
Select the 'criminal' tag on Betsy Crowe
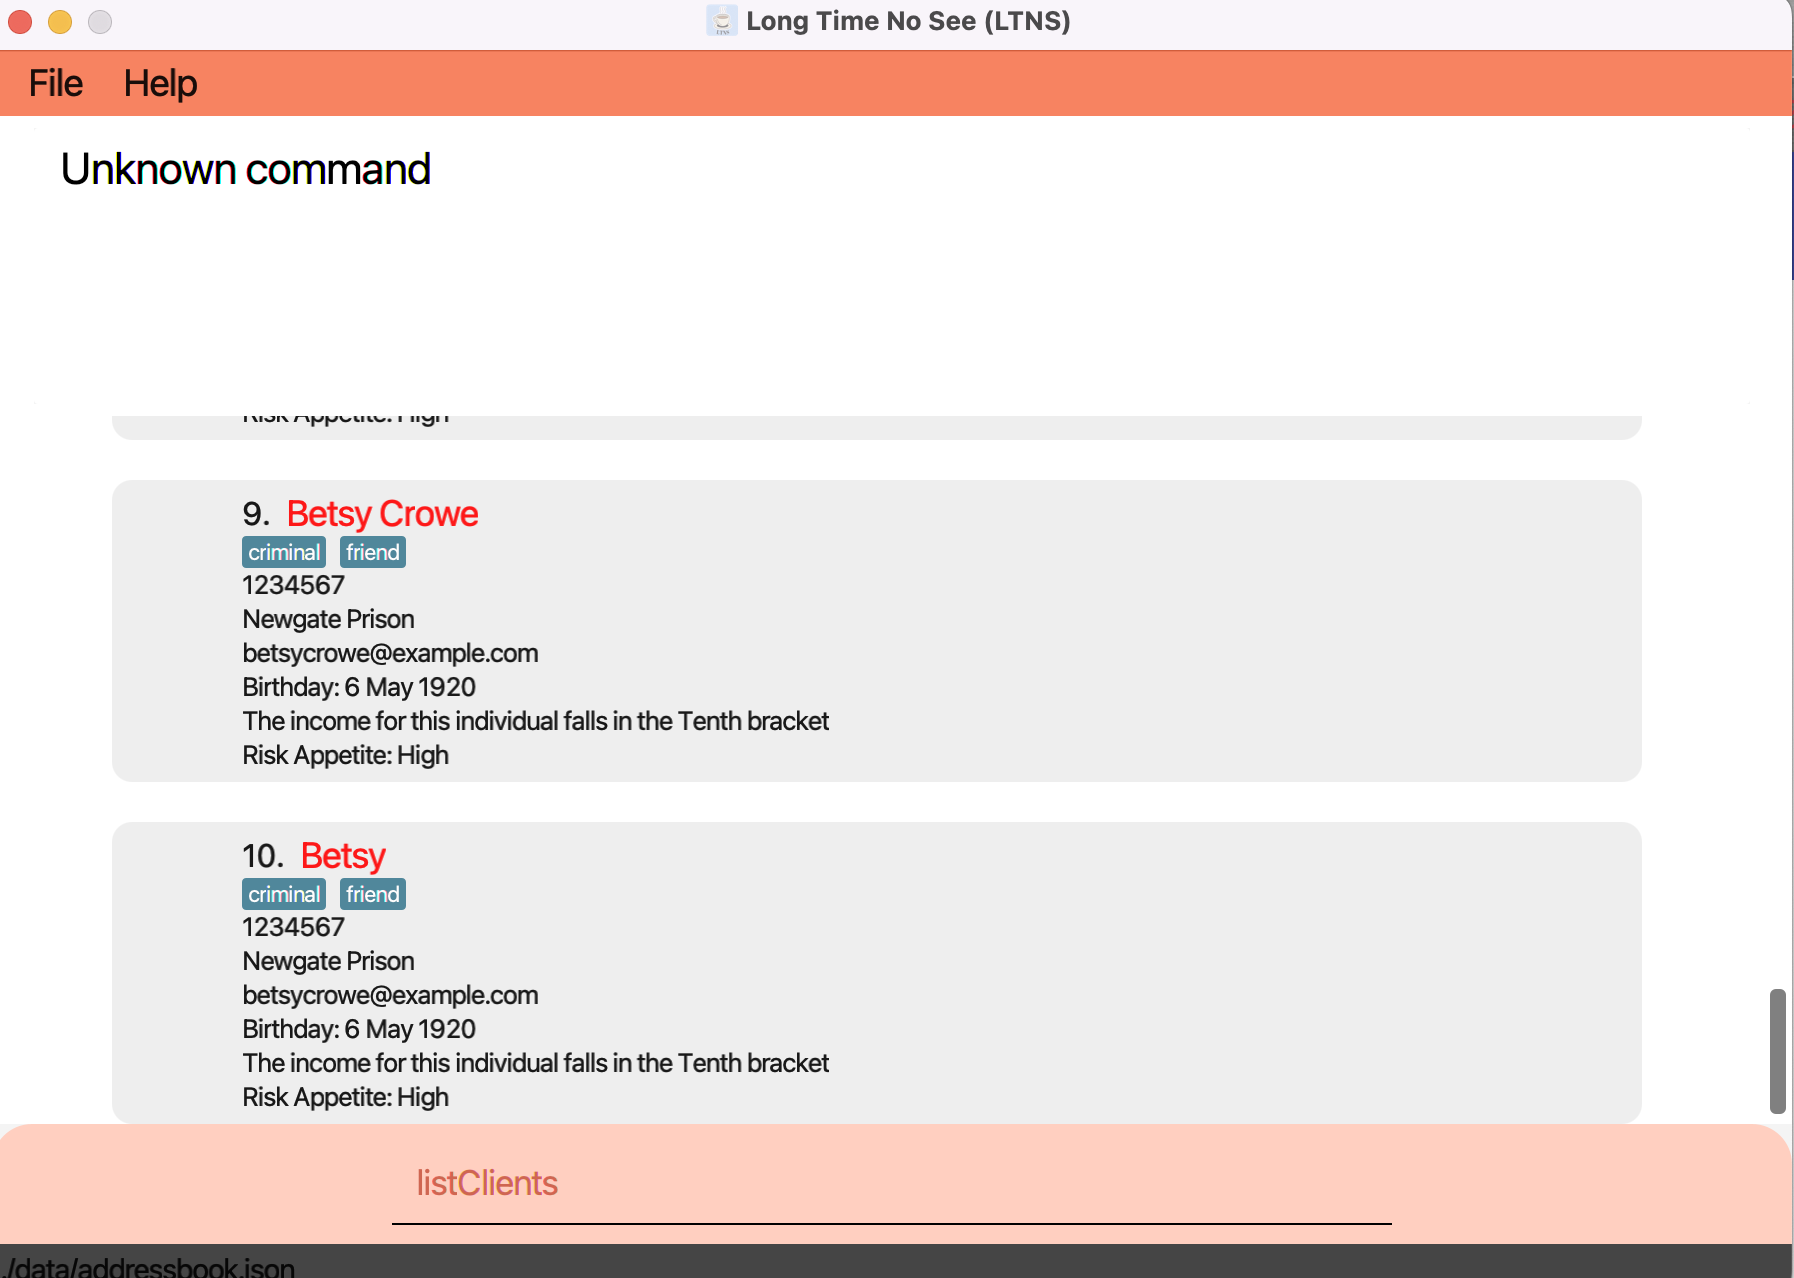283,551
